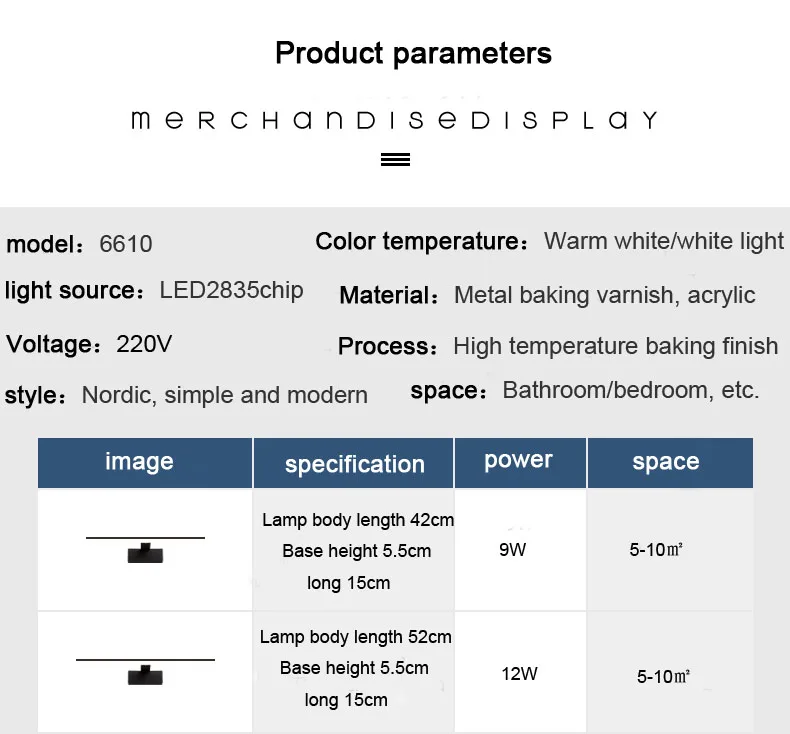Screen dimensions: 790x734
Task: Click the "MERCHANDISE DISPLAY" subtitle text
Action: point(395,120)
